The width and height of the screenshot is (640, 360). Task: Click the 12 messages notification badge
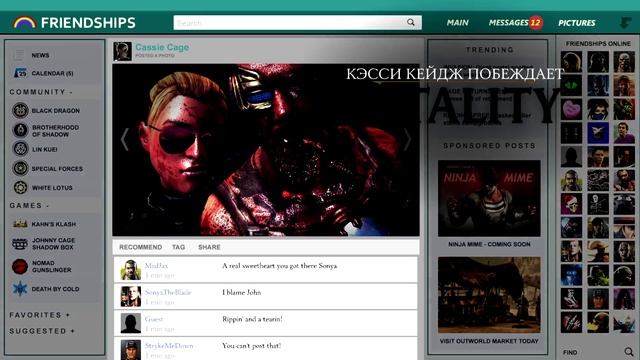click(x=536, y=22)
